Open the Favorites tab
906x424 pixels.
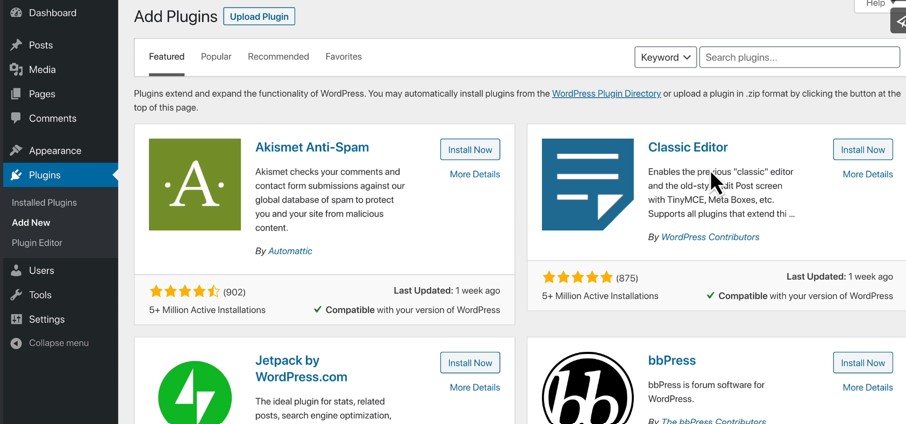click(343, 57)
